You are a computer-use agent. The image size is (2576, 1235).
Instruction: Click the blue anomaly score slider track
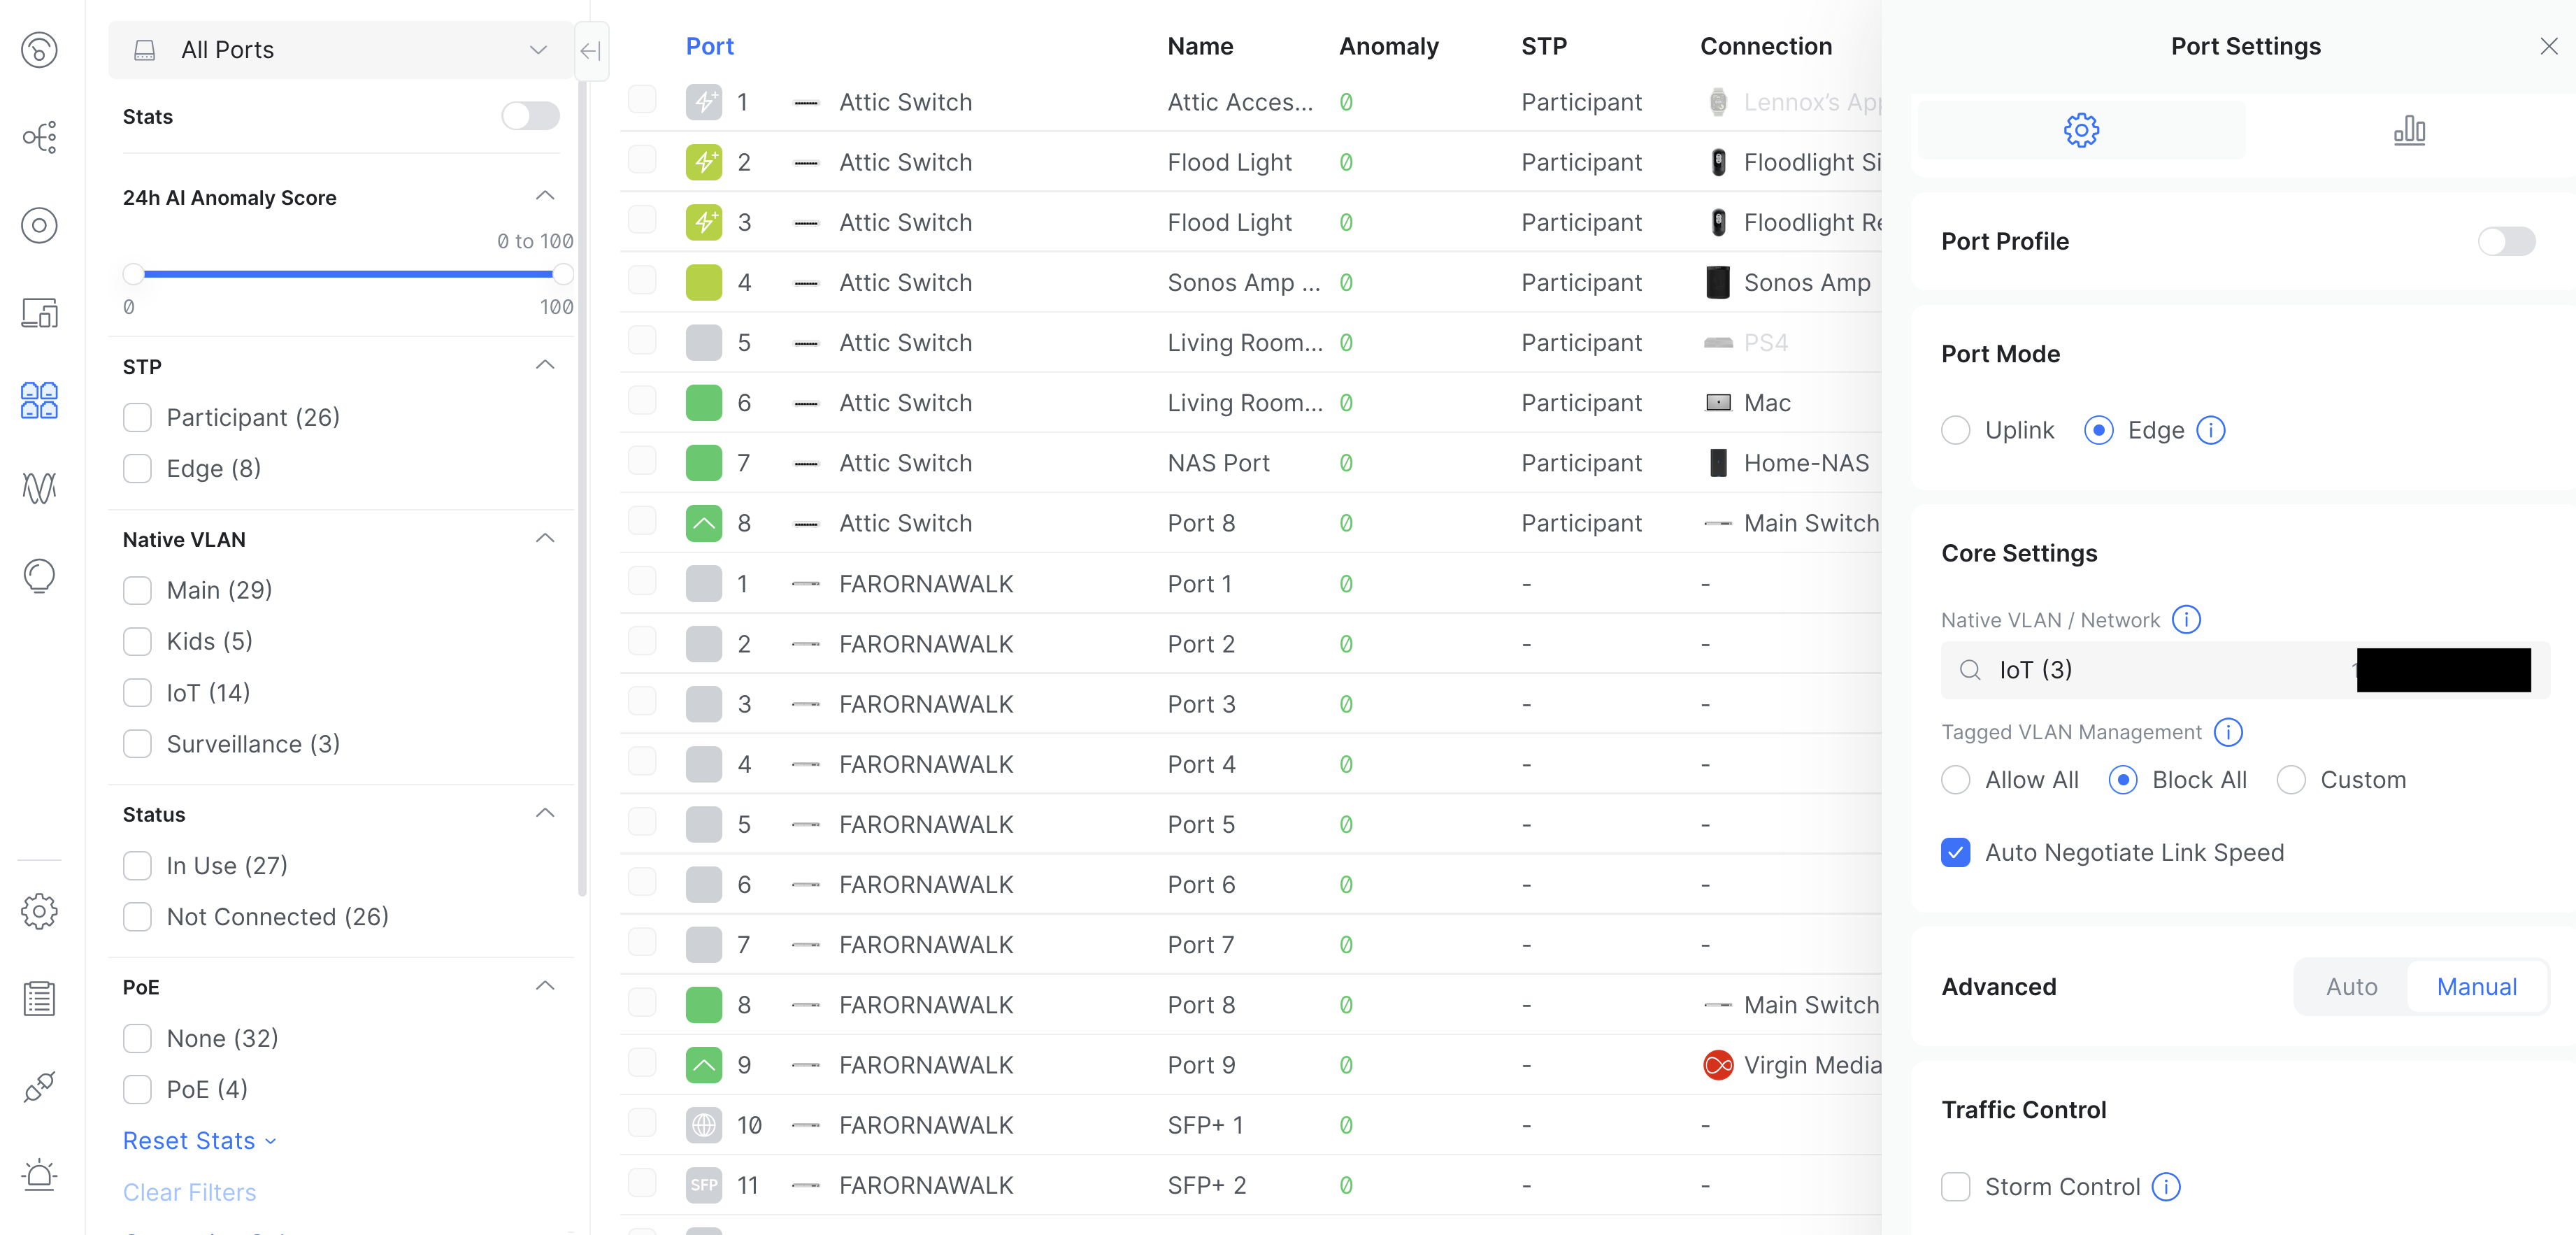[x=348, y=274]
